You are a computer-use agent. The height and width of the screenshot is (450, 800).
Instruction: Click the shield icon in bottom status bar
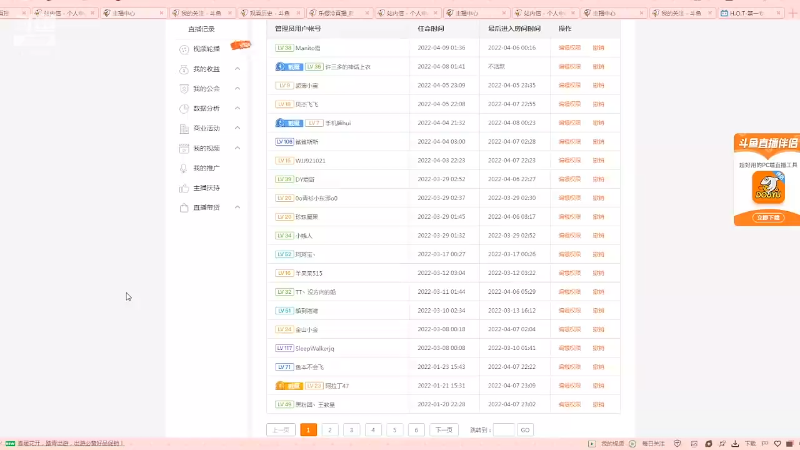point(678,444)
